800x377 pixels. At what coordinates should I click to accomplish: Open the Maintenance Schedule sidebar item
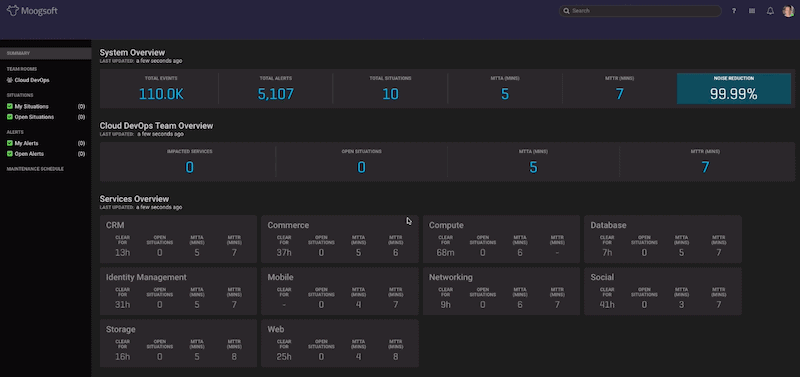(35, 169)
